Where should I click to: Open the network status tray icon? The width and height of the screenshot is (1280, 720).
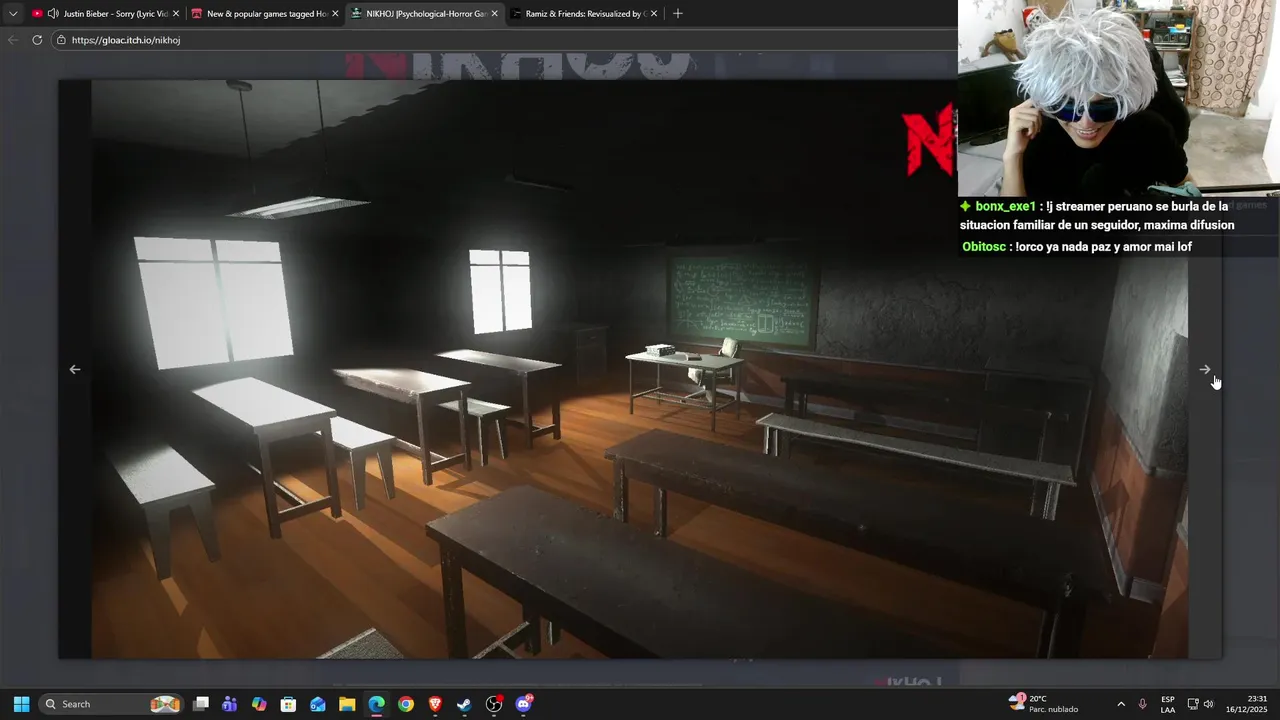pos(1193,704)
